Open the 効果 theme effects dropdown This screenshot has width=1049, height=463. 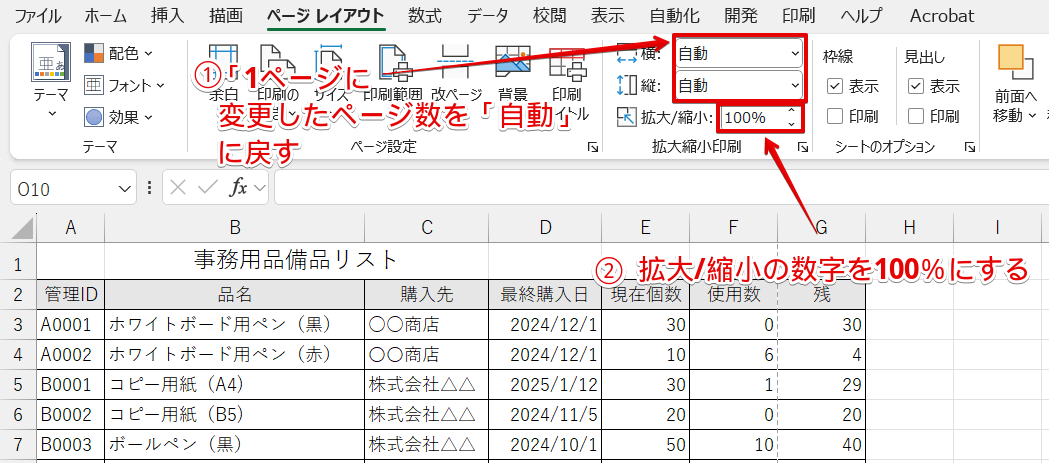118,117
